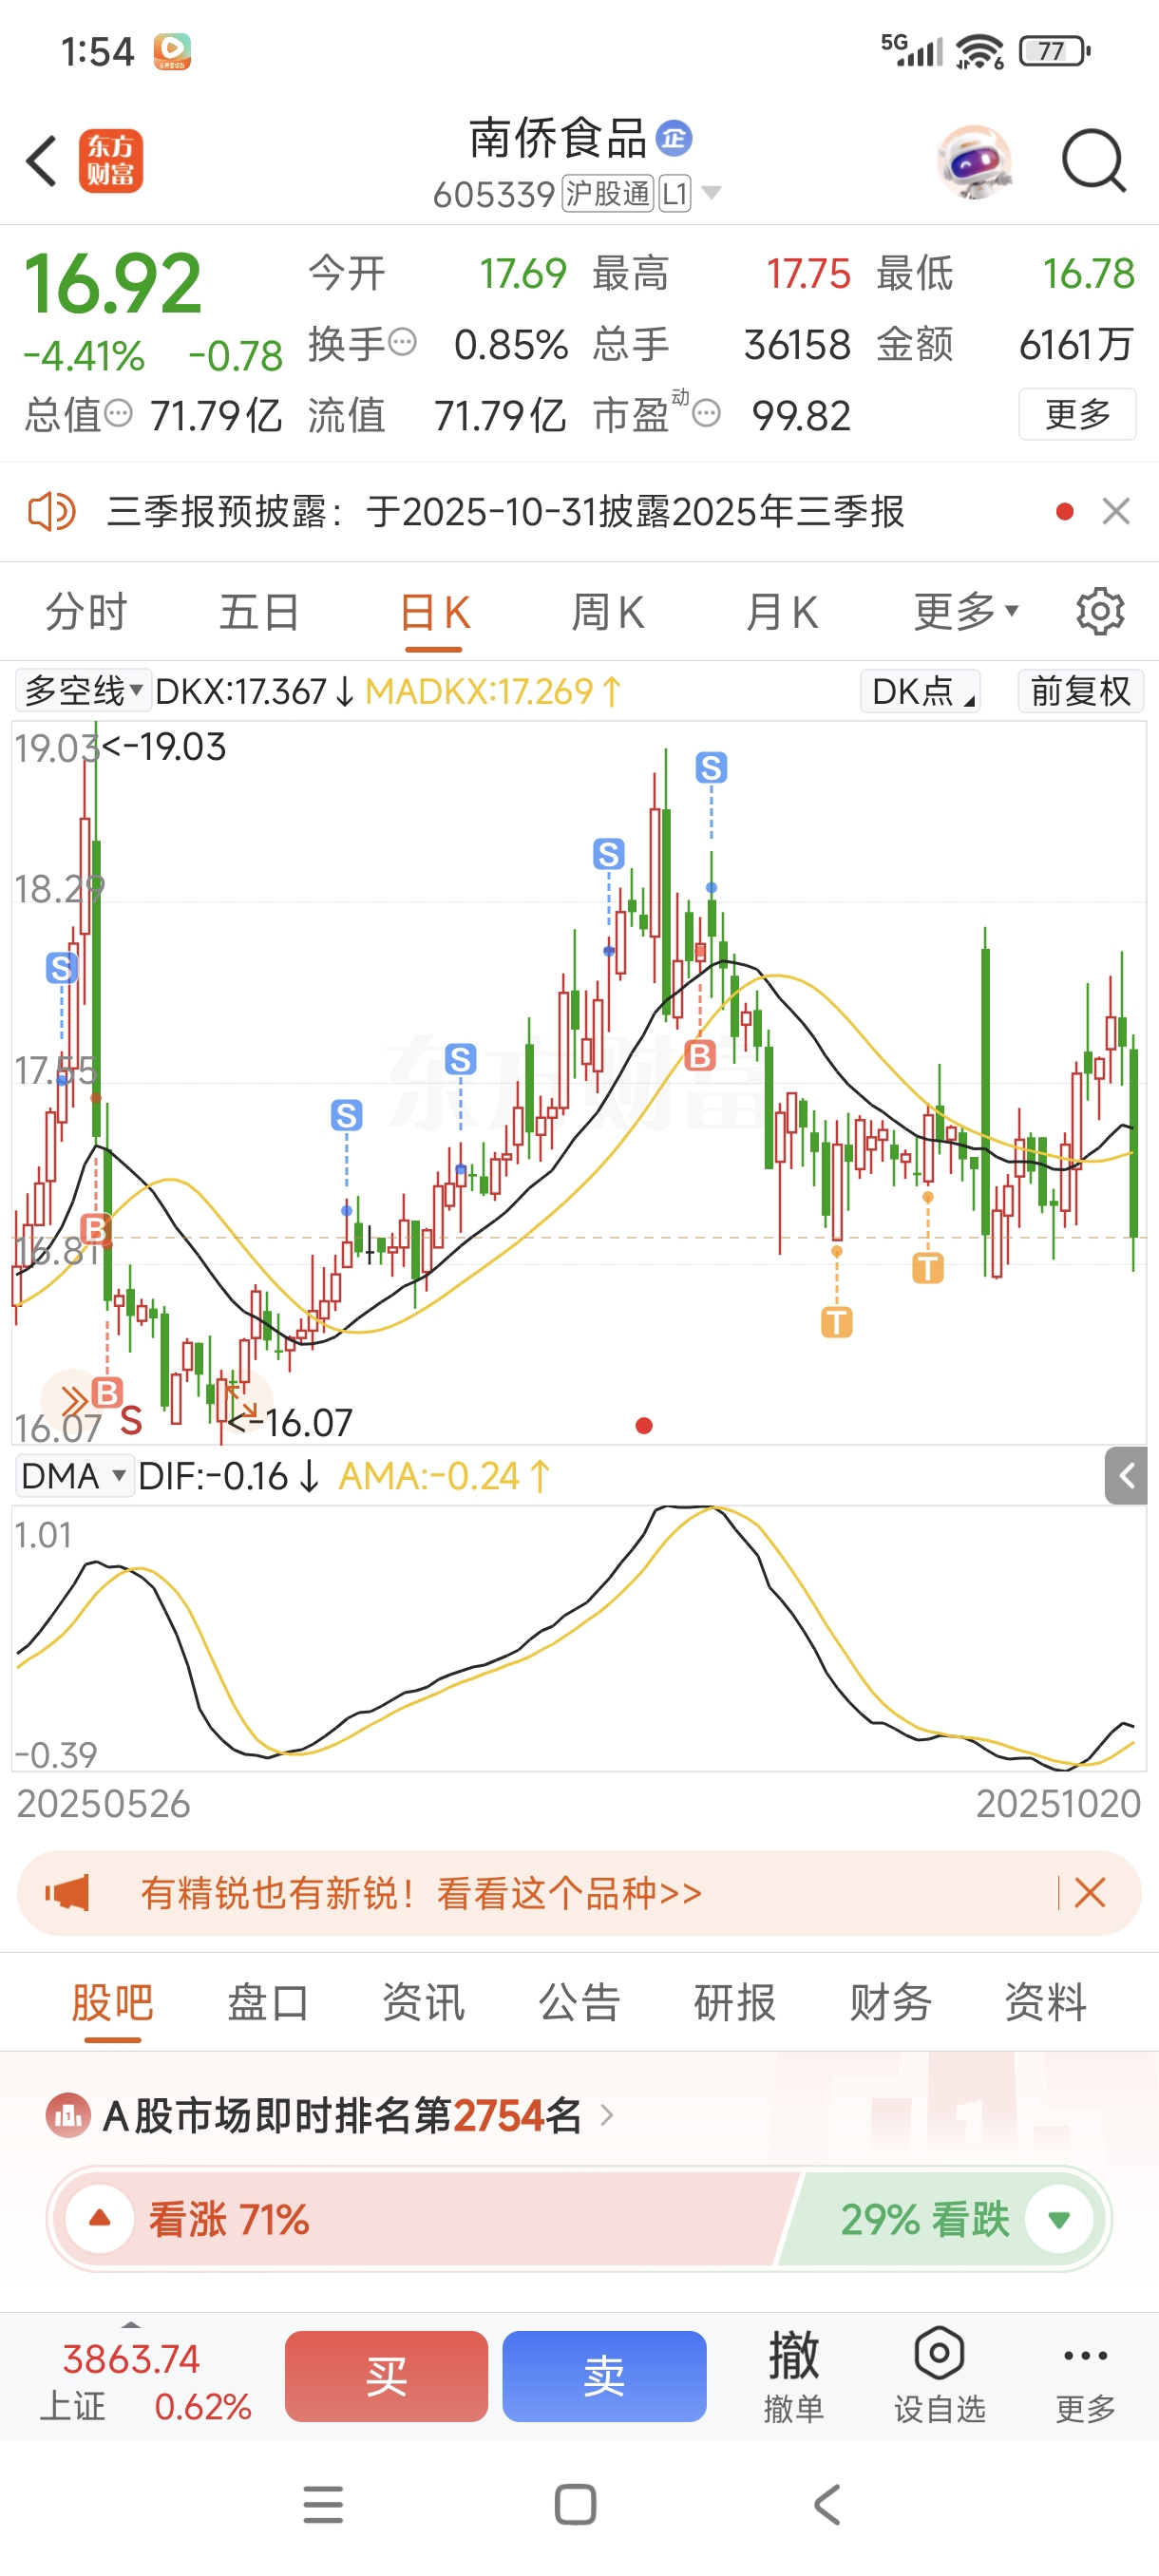Viewport: 1159px width, 2576px height.
Task: Open the 东方财富 home logo
Action: click(x=111, y=161)
